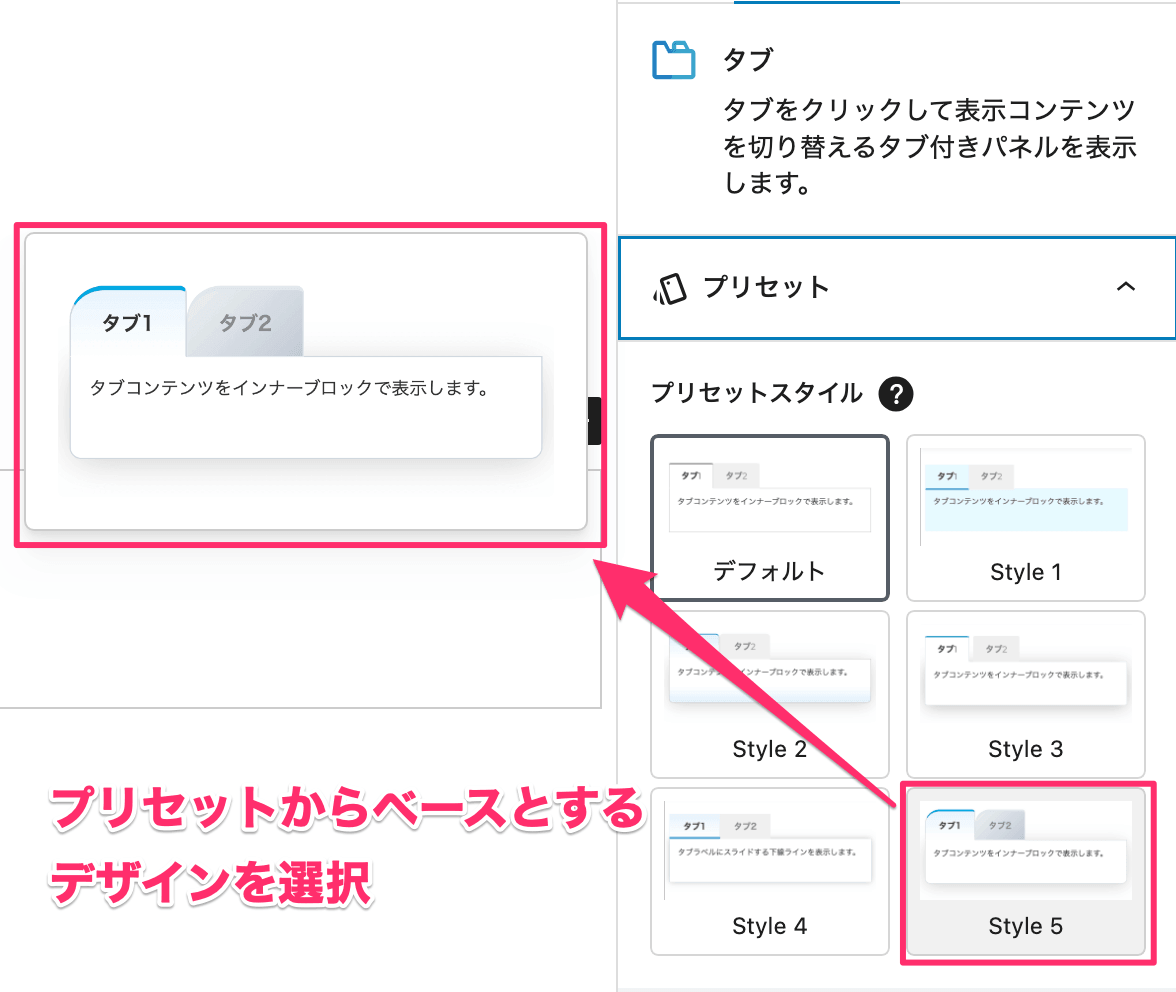
Task: Switch to タブ1 in the preview
Action: [128, 323]
